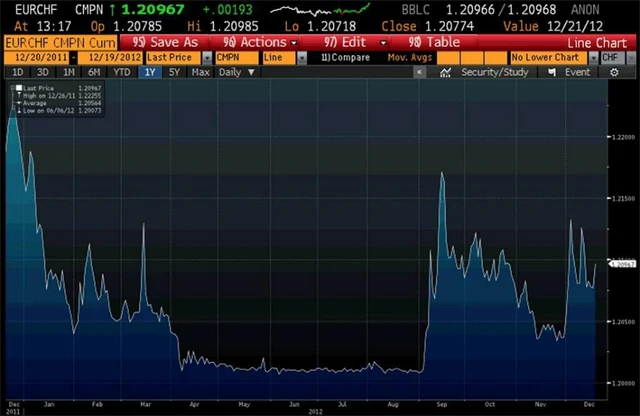
Task: Click the Sep x-axis month label
Action: tap(442, 404)
